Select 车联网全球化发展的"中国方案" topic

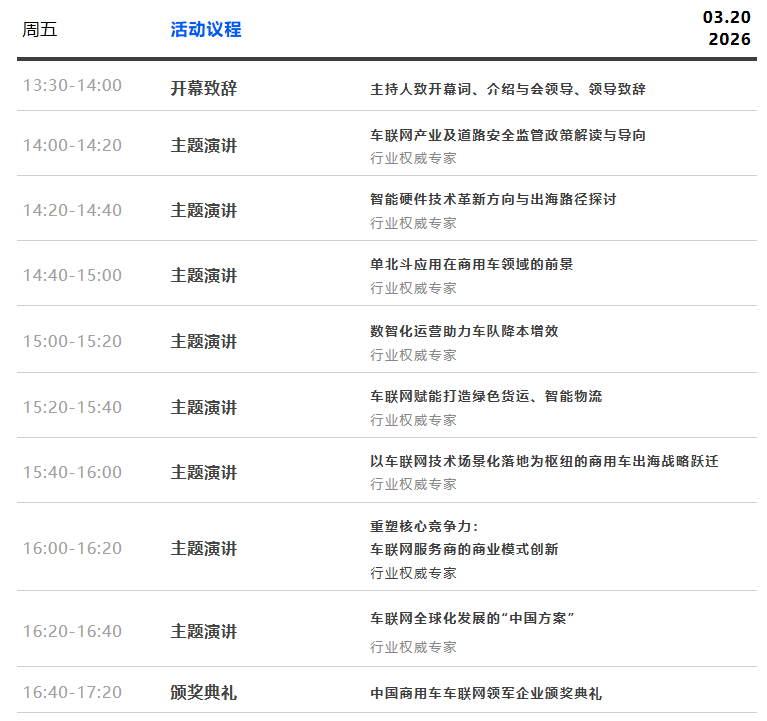tap(472, 618)
